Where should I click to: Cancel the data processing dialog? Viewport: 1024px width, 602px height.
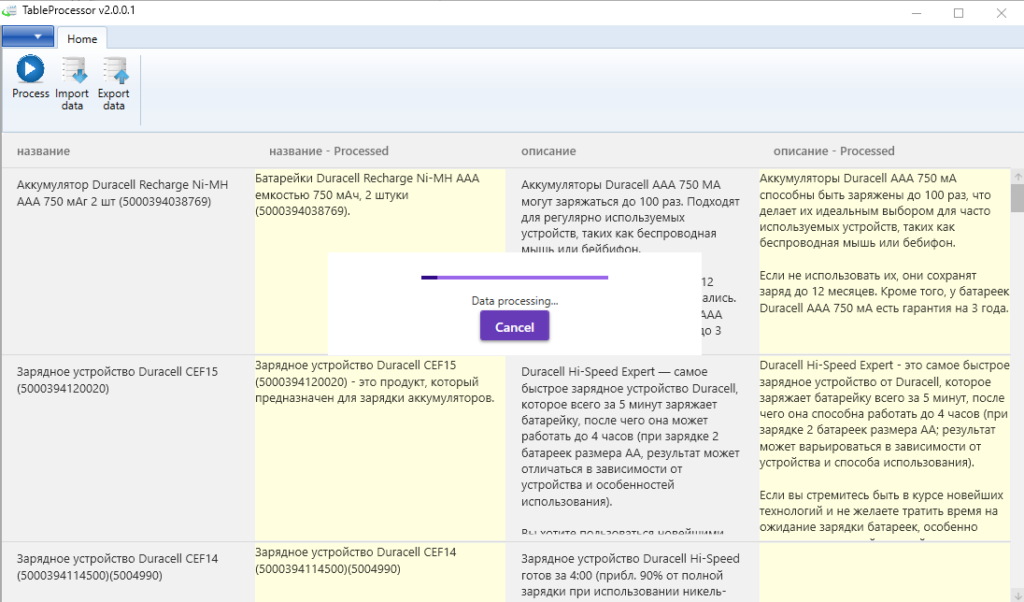pos(515,326)
